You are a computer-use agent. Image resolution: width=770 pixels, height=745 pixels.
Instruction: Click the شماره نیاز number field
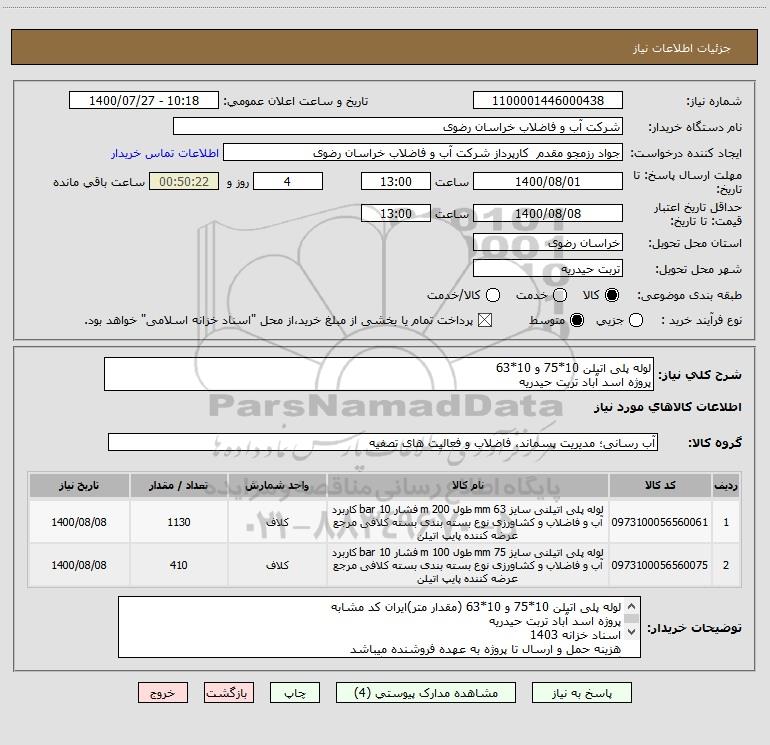click(548, 101)
